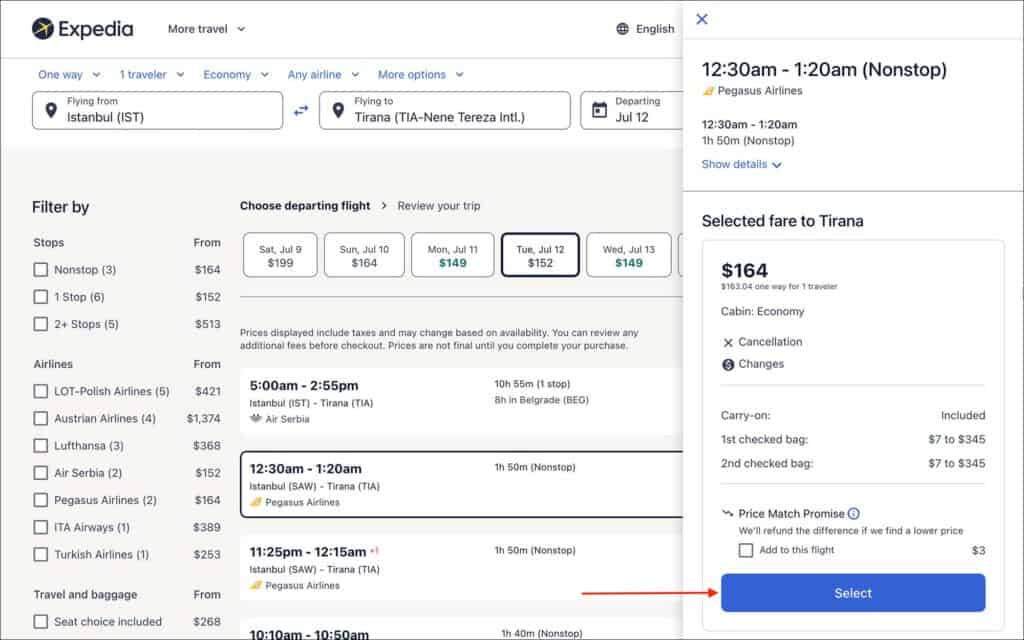Click the Price Match Promise info icon
Screen dimensions: 1024x640
854,513
